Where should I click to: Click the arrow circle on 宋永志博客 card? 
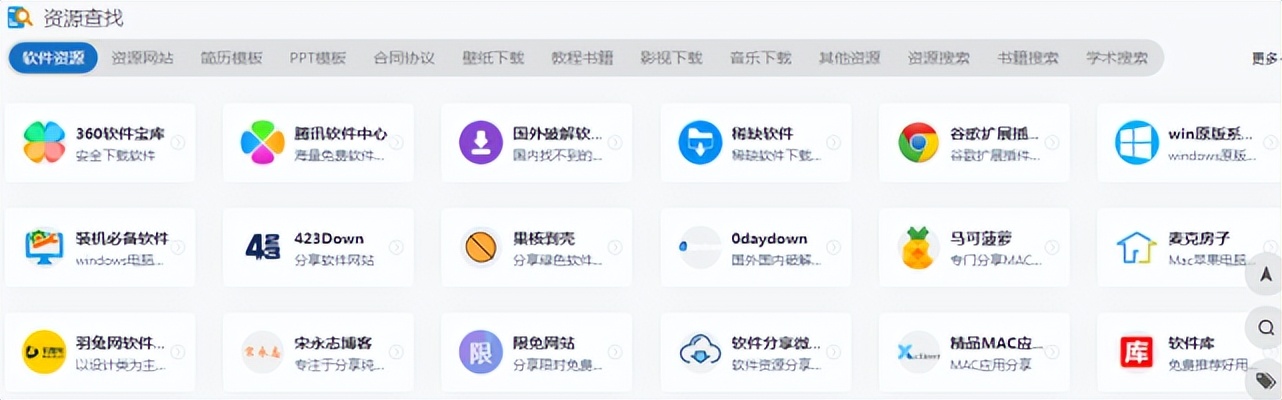coord(396,352)
